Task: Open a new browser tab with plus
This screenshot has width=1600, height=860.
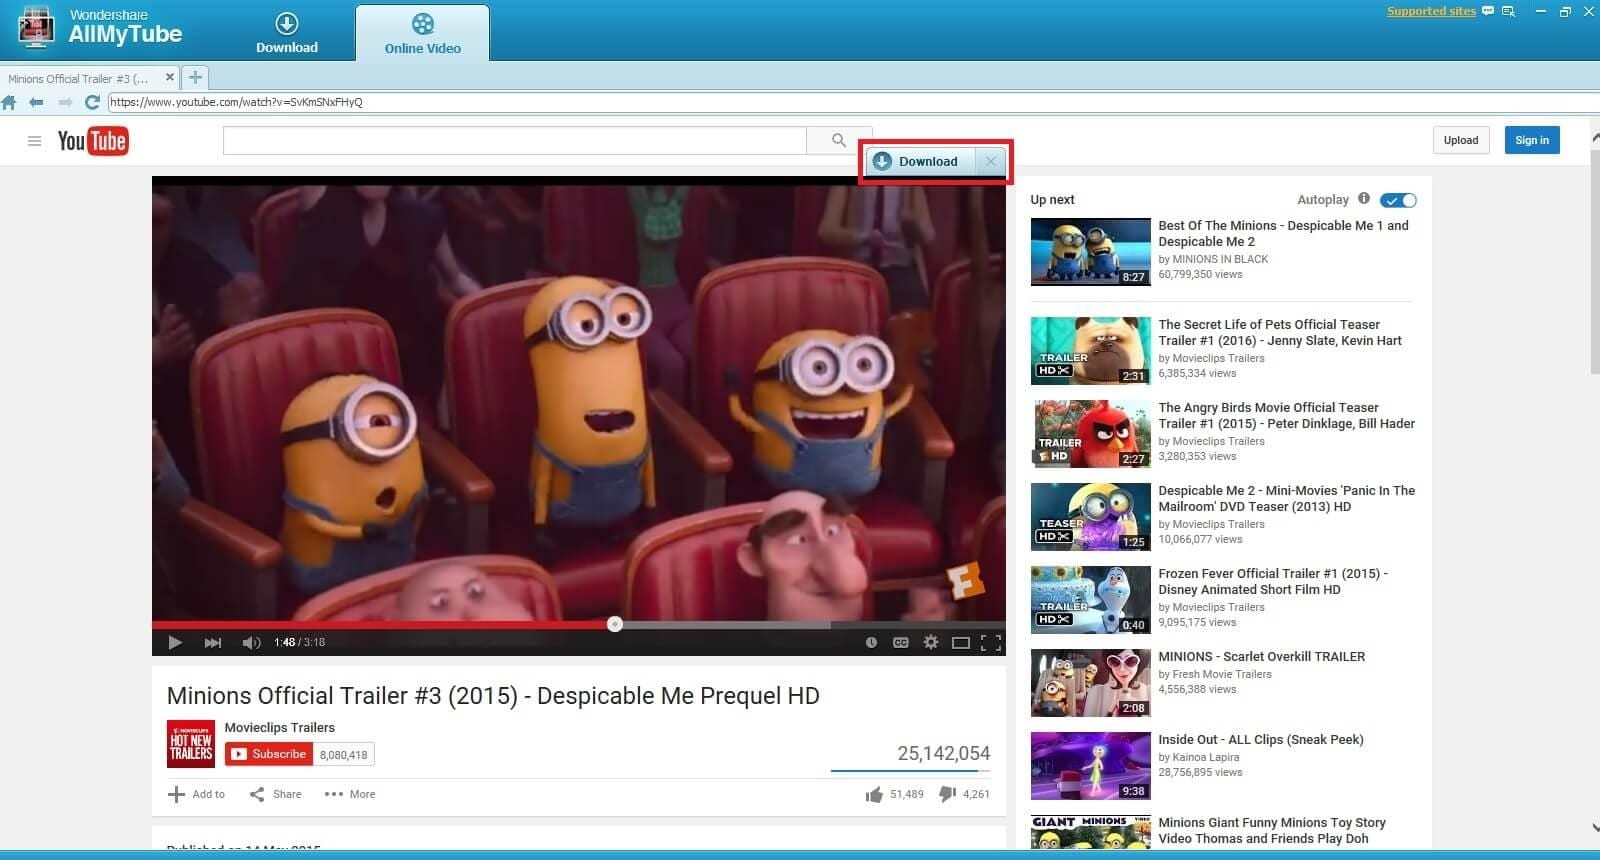Action: (196, 77)
